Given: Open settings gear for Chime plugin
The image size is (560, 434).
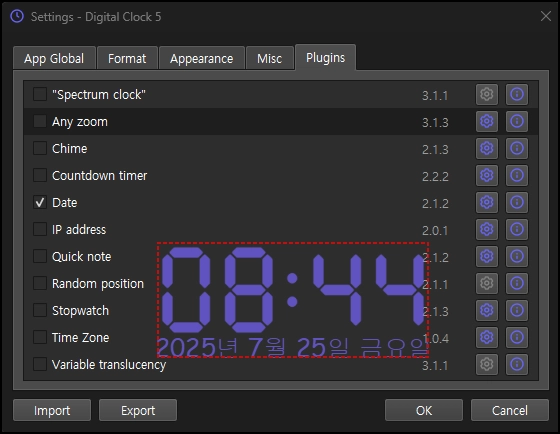Looking at the screenshot, I should tap(486, 148).
